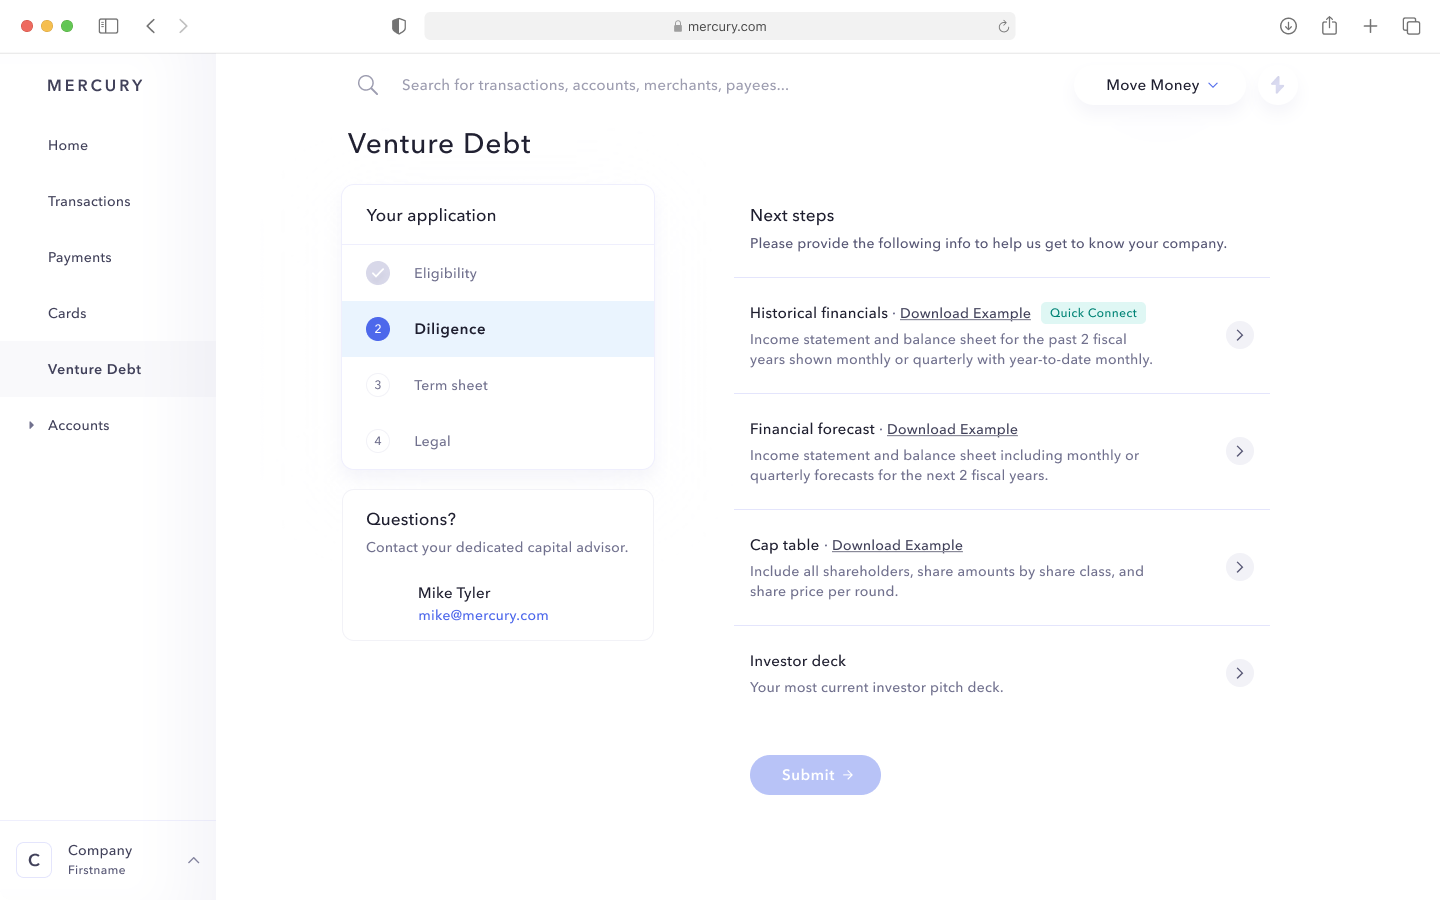Email mike@mercury.com link
The height and width of the screenshot is (900, 1440).
pos(483,615)
